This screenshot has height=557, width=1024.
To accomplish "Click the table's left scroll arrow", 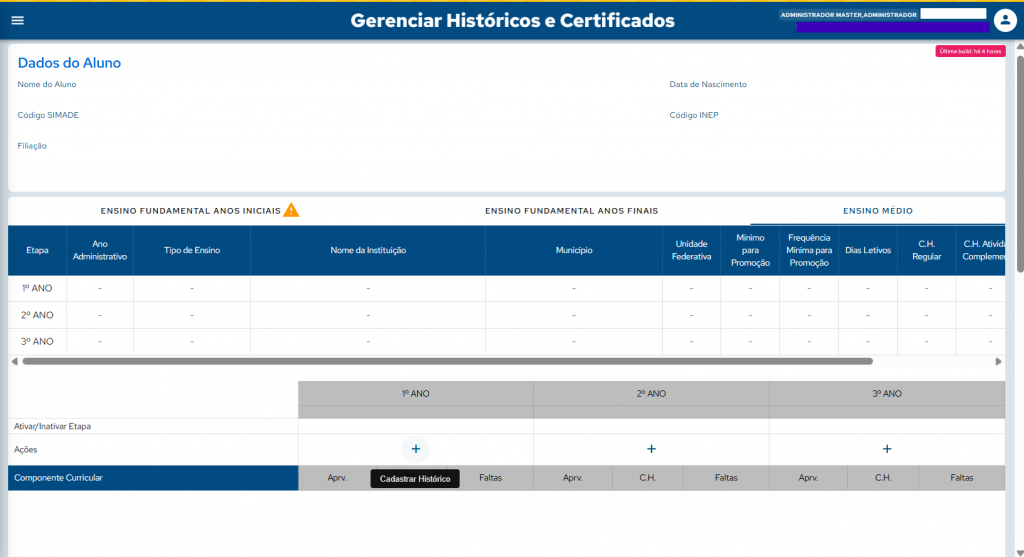I will (x=14, y=361).
